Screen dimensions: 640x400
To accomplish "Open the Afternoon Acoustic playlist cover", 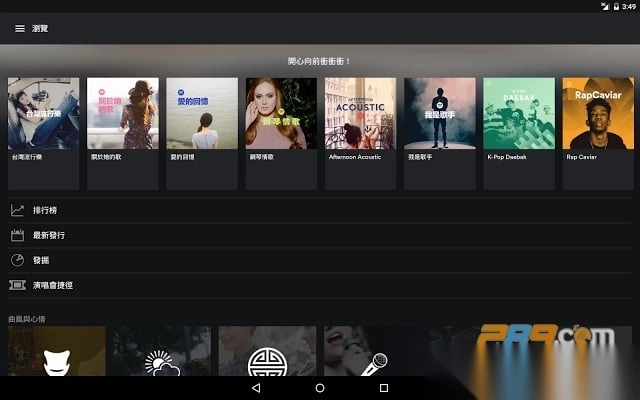I will [x=360, y=114].
